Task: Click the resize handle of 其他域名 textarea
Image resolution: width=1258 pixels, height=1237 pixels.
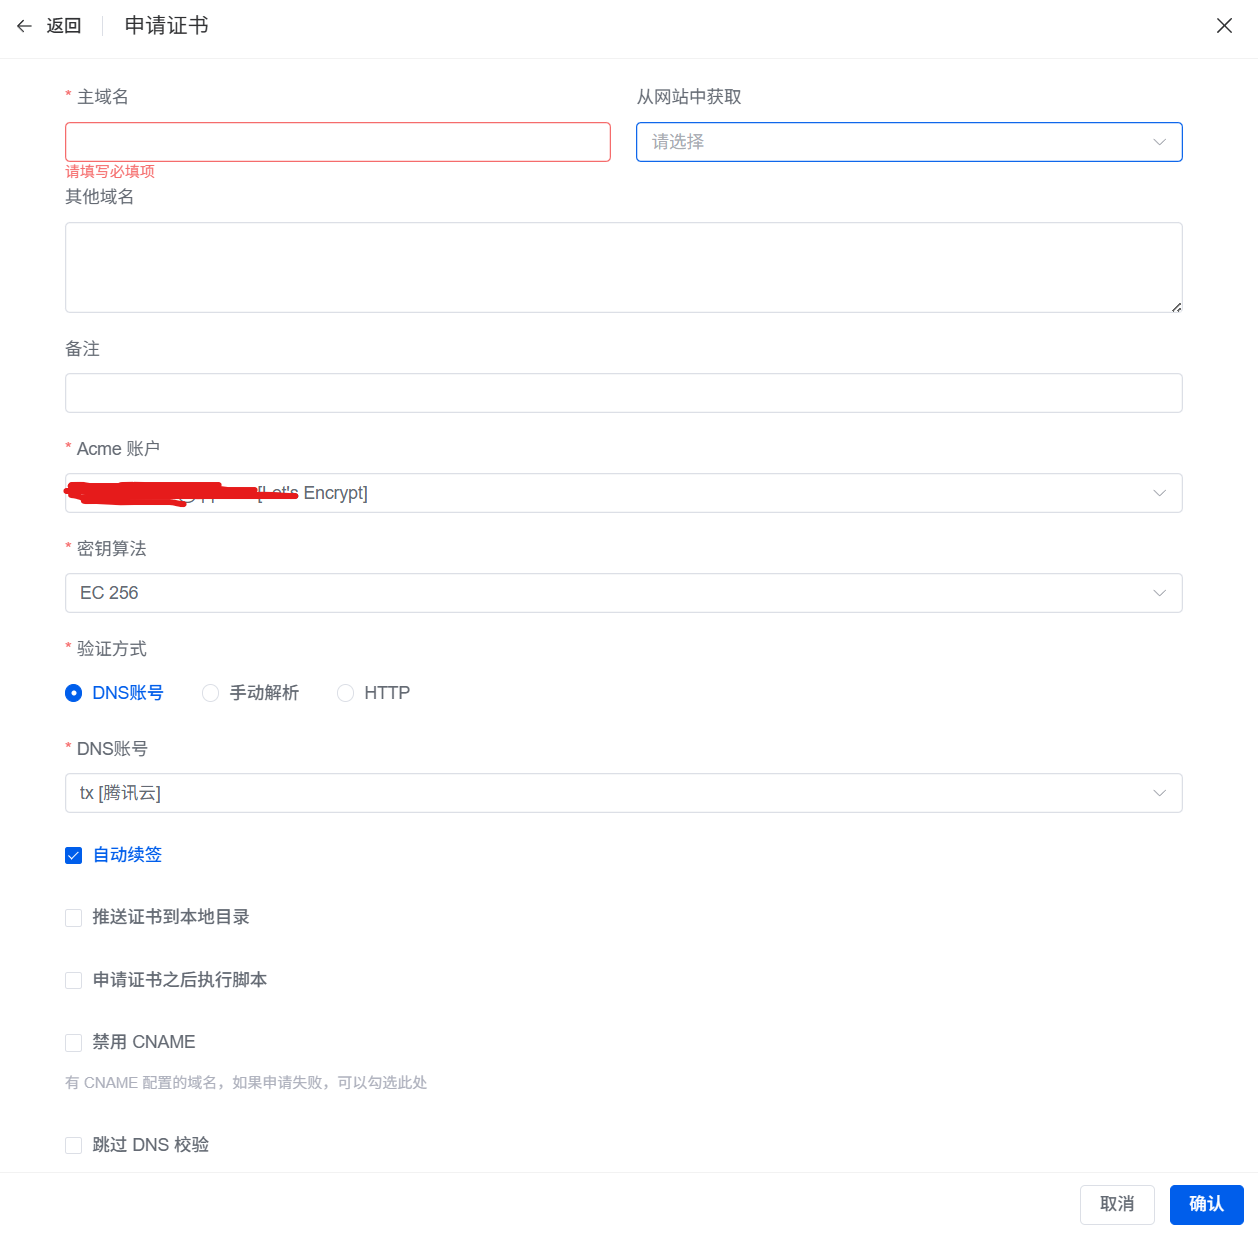Action: tap(1177, 307)
